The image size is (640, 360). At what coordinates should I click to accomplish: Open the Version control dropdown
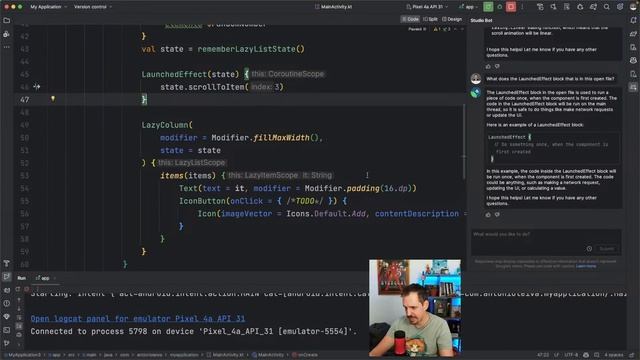[93, 7]
